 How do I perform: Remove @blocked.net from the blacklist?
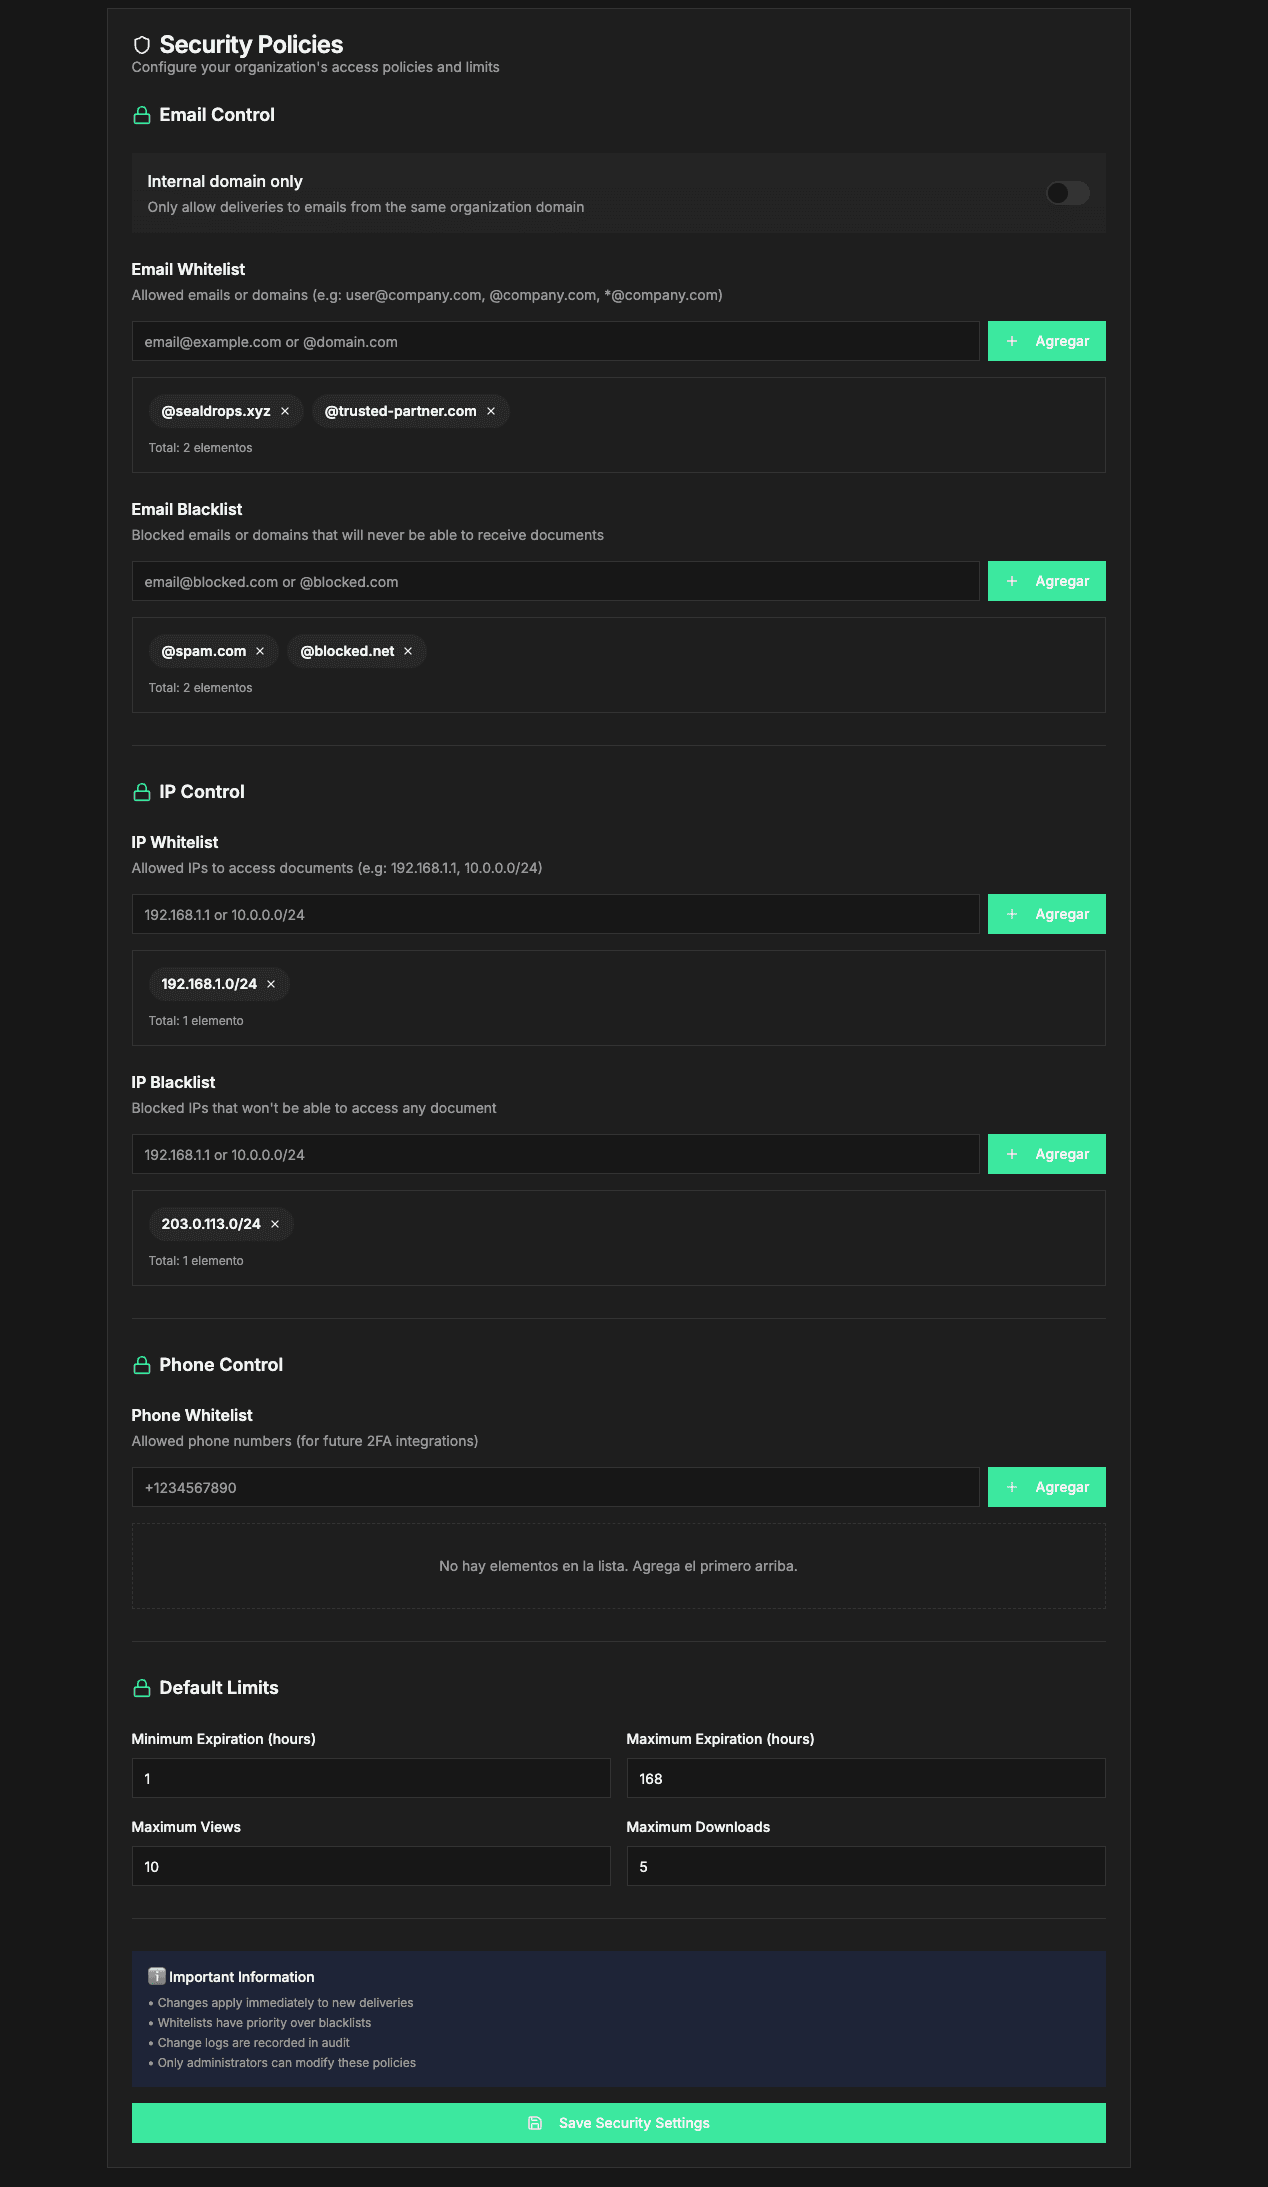pos(408,651)
